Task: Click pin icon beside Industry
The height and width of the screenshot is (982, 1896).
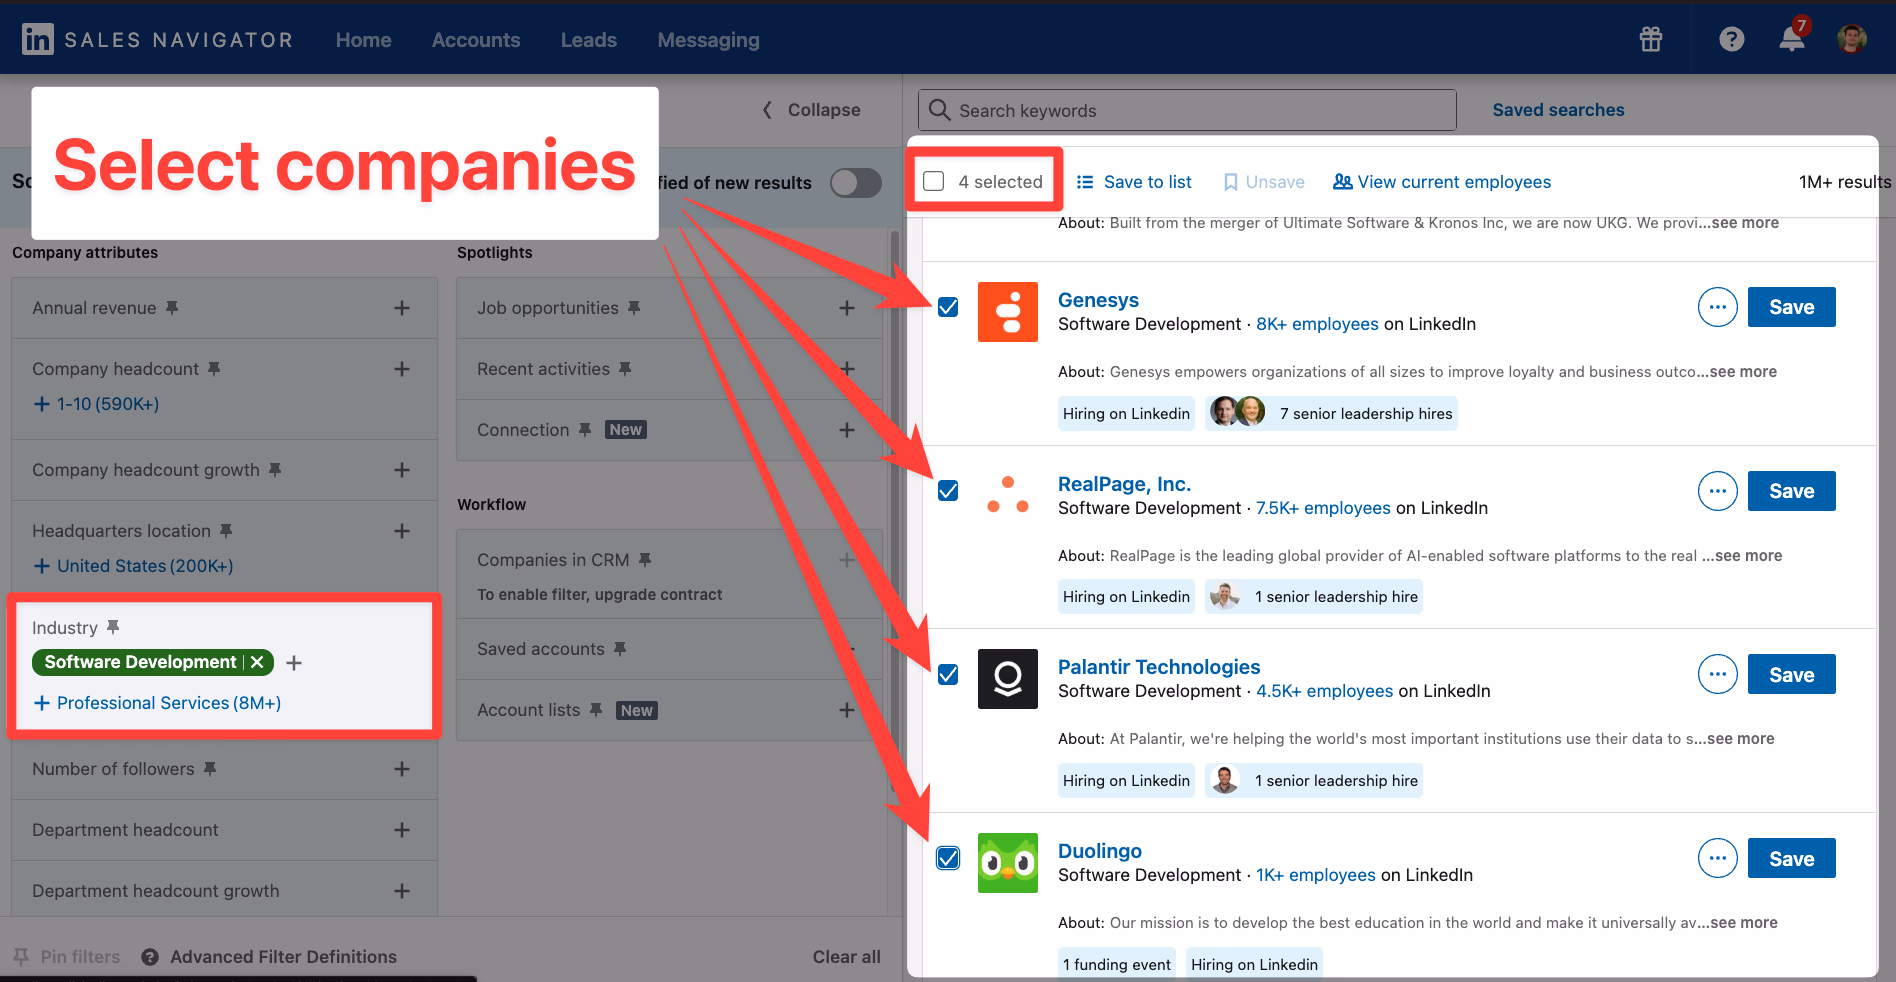Action: [x=113, y=627]
